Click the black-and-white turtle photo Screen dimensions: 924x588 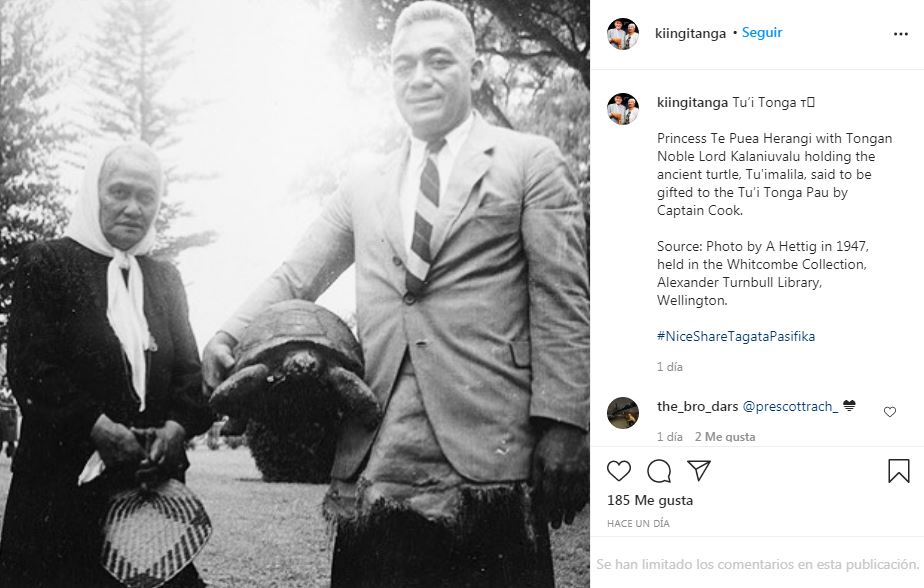pyautogui.click(x=295, y=294)
